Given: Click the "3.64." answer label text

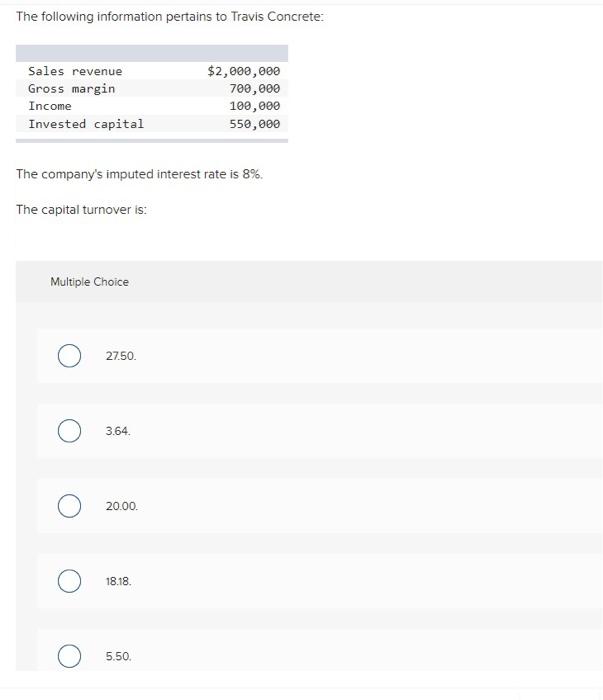Looking at the screenshot, I should click(118, 431).
